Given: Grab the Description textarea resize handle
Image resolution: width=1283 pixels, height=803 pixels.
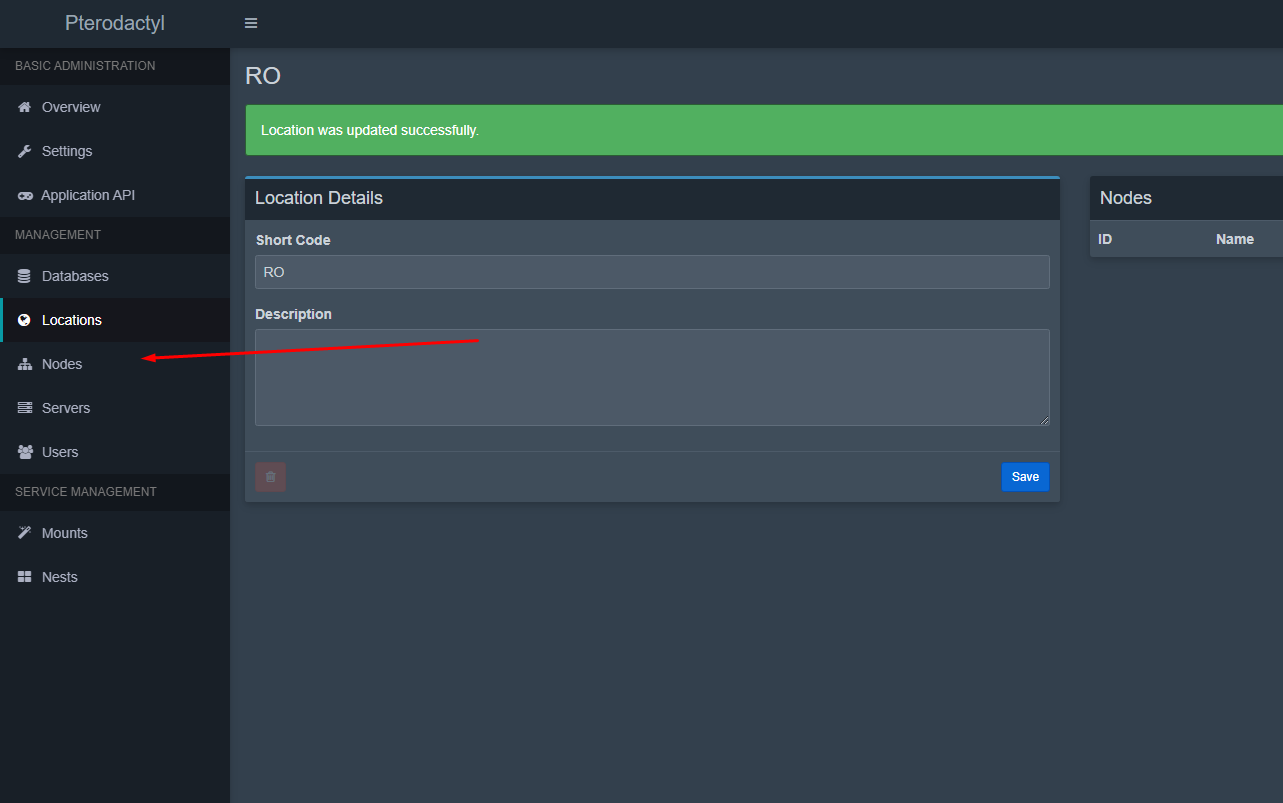Looking at the screenshot, I should click(x=1045, y=421).
